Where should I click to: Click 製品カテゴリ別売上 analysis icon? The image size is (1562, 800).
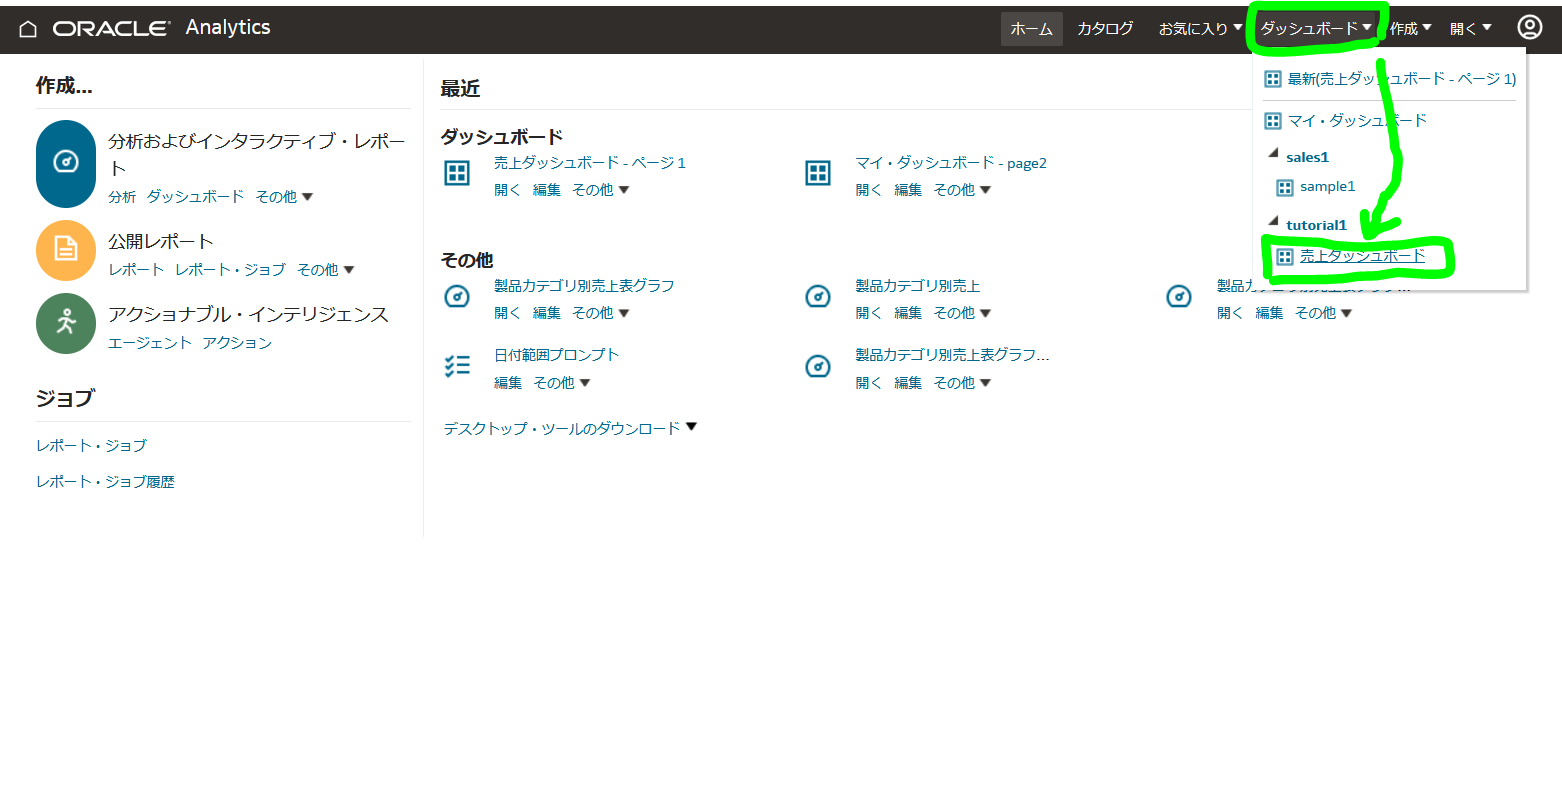pos(818,296)
